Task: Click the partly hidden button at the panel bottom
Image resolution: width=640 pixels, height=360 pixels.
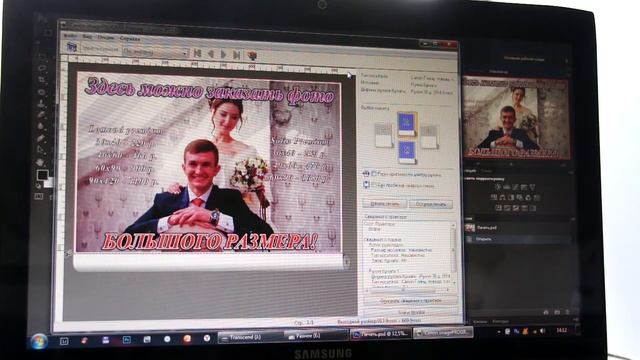Action: (411, 312)
